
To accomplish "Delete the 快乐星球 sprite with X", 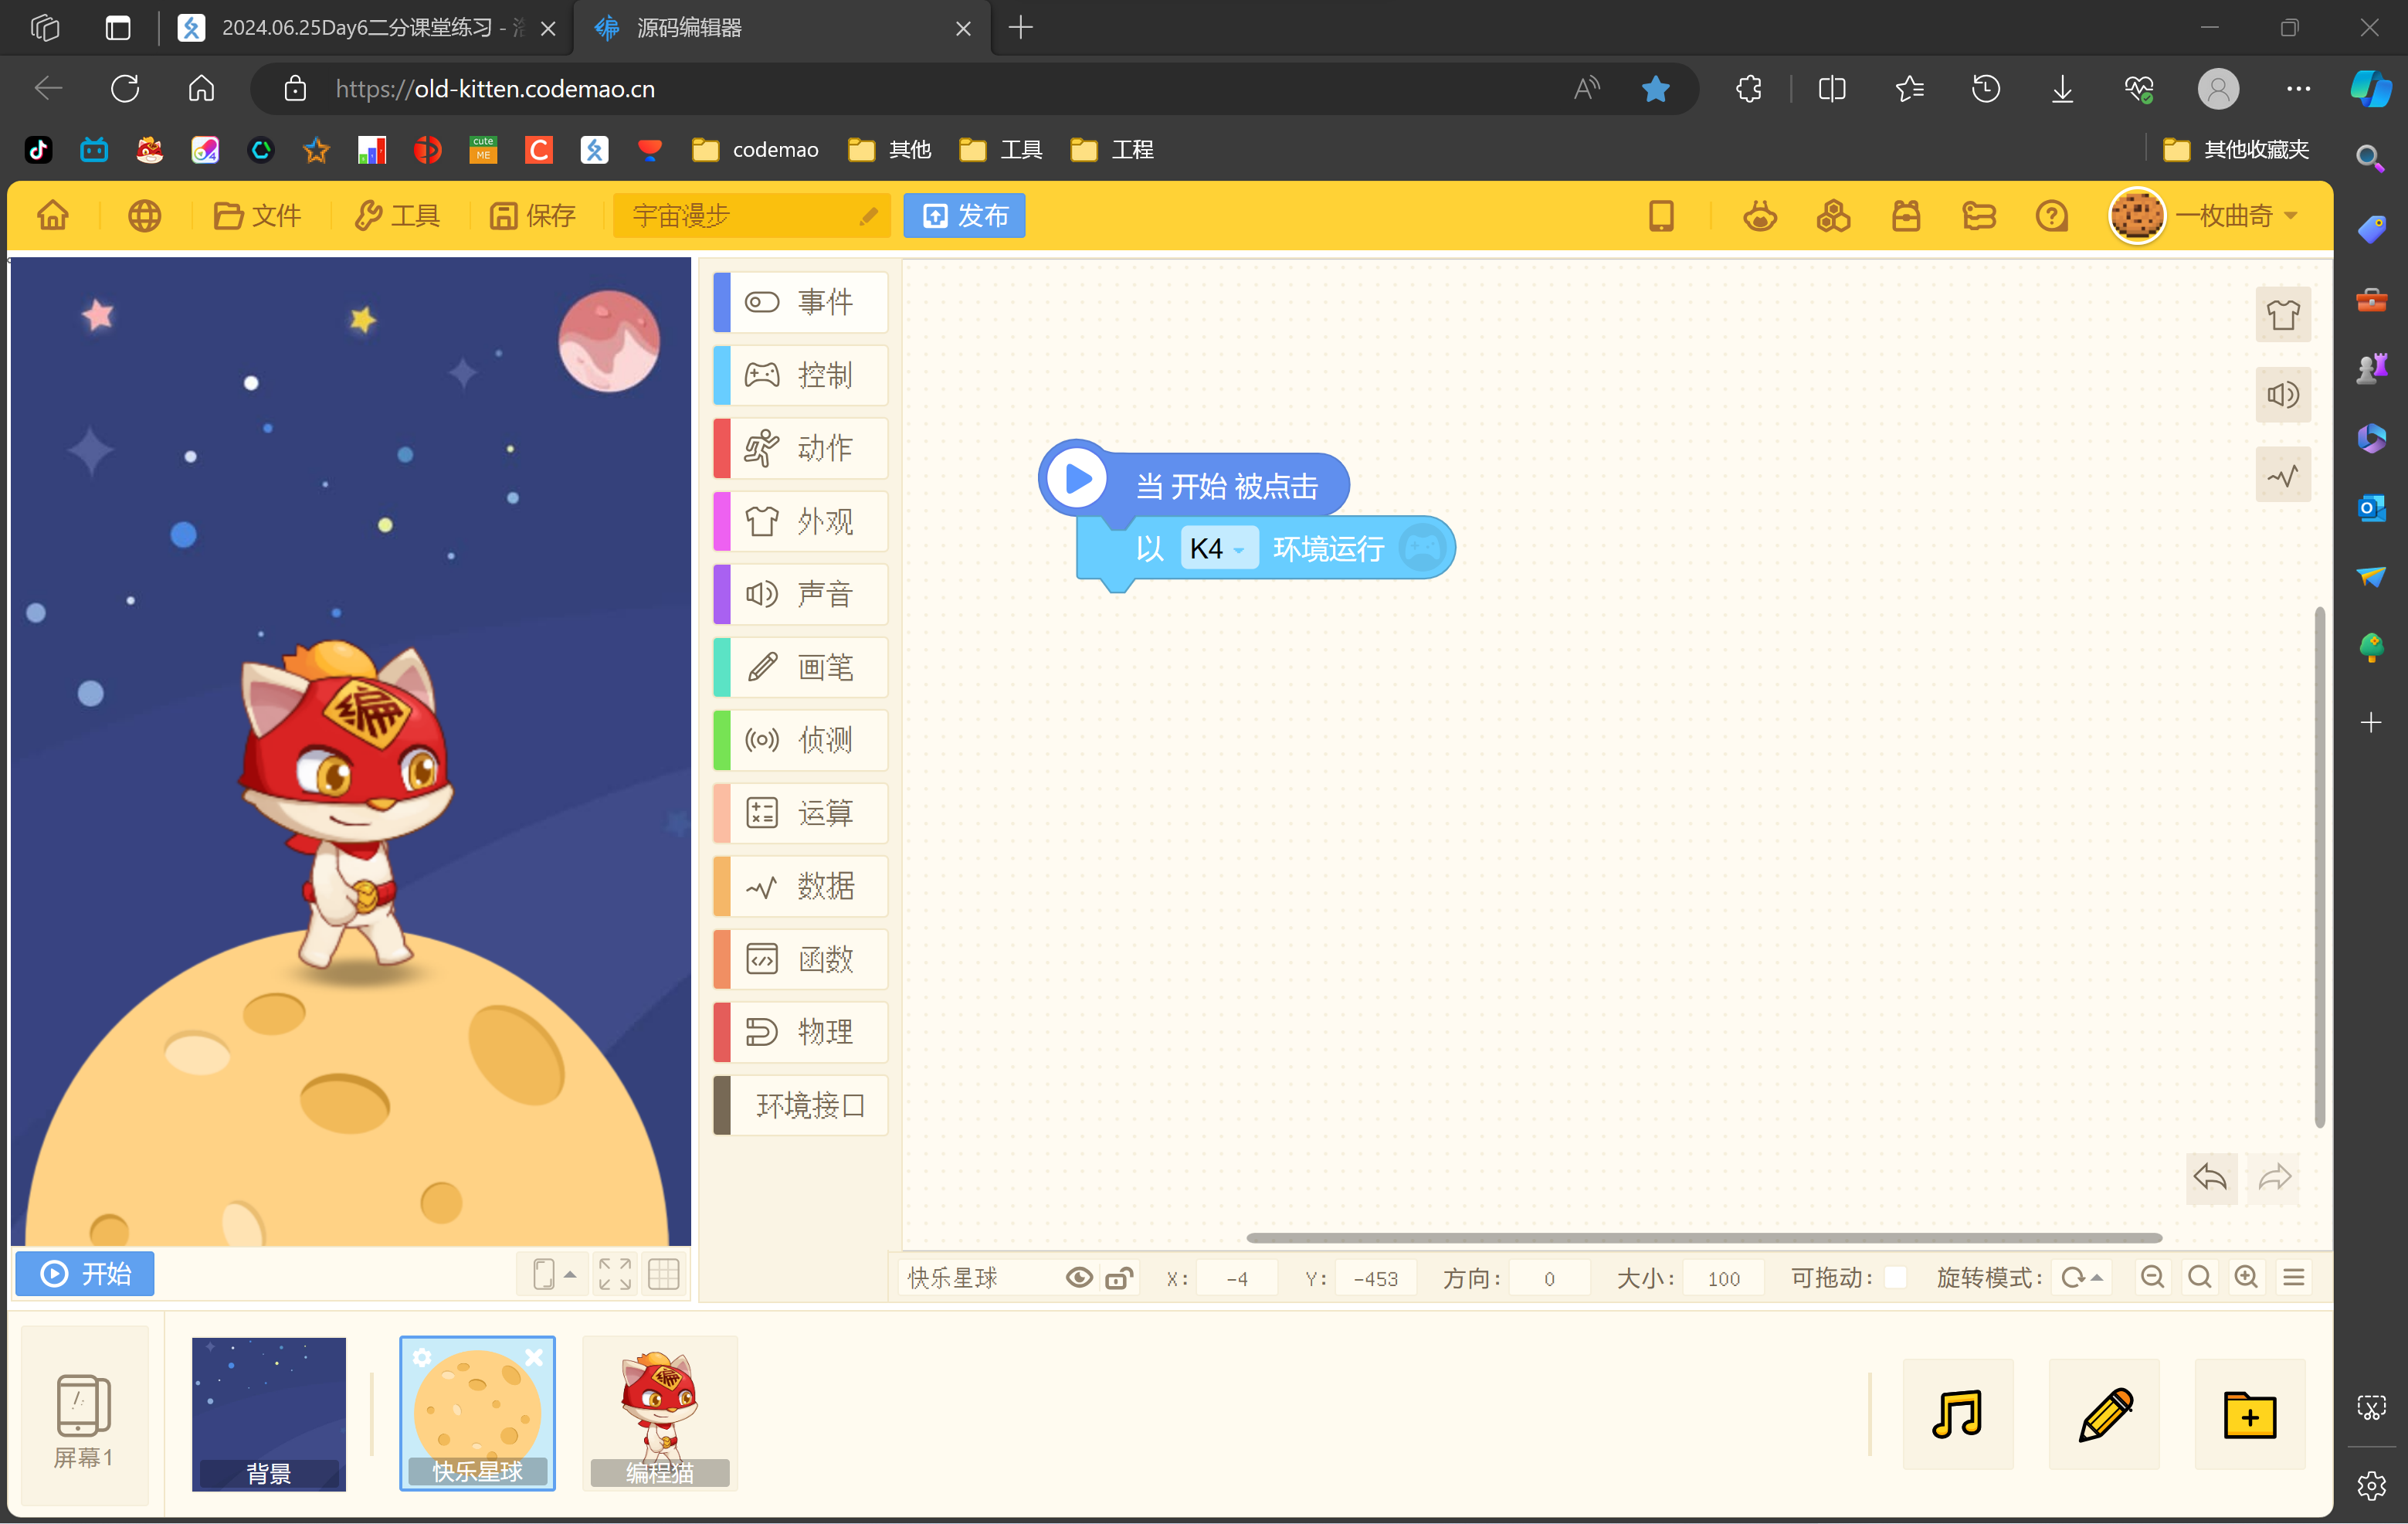I will [534, 1357].
